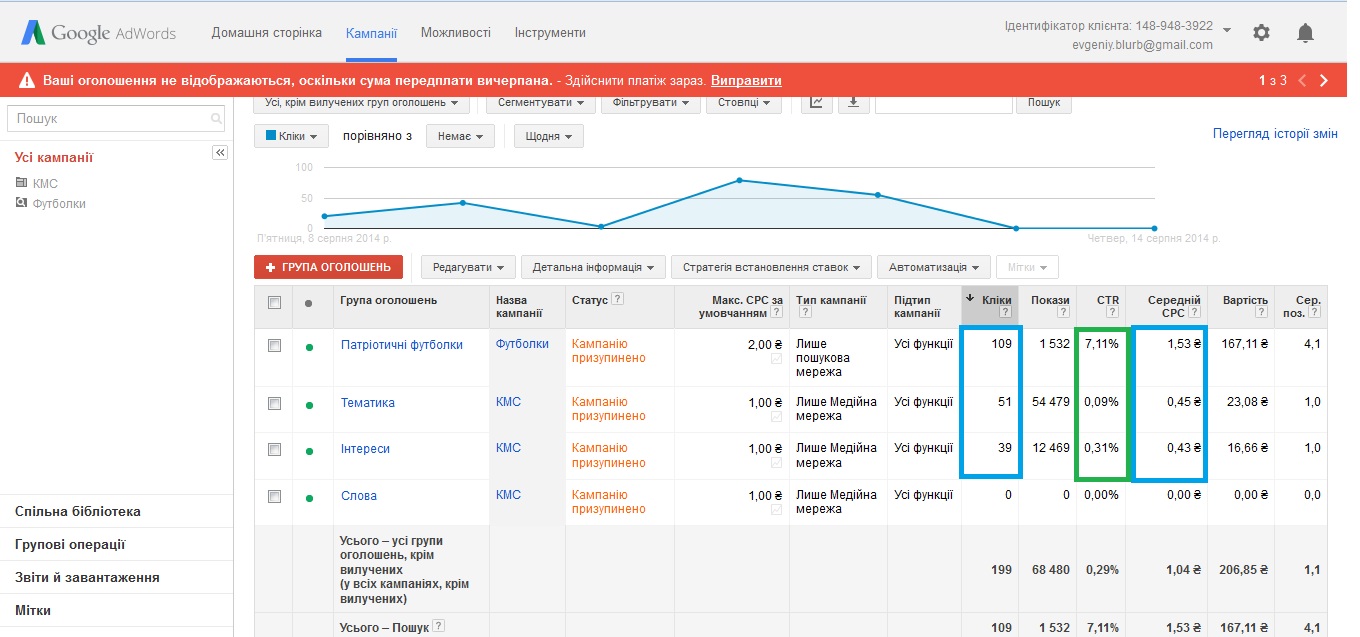
Task: Open help icon for Кліки column
Action: tap(1005, 313)
